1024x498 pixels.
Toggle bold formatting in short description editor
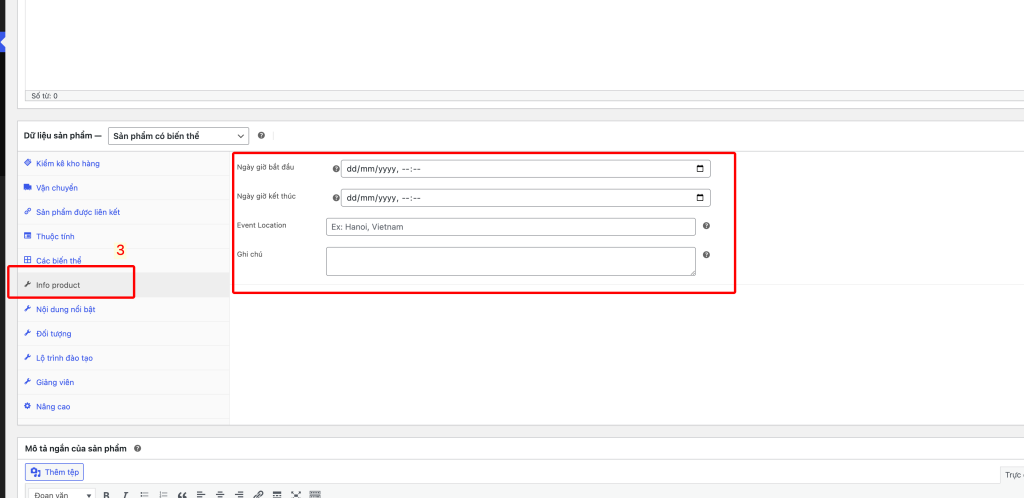[x=106, y=494]
